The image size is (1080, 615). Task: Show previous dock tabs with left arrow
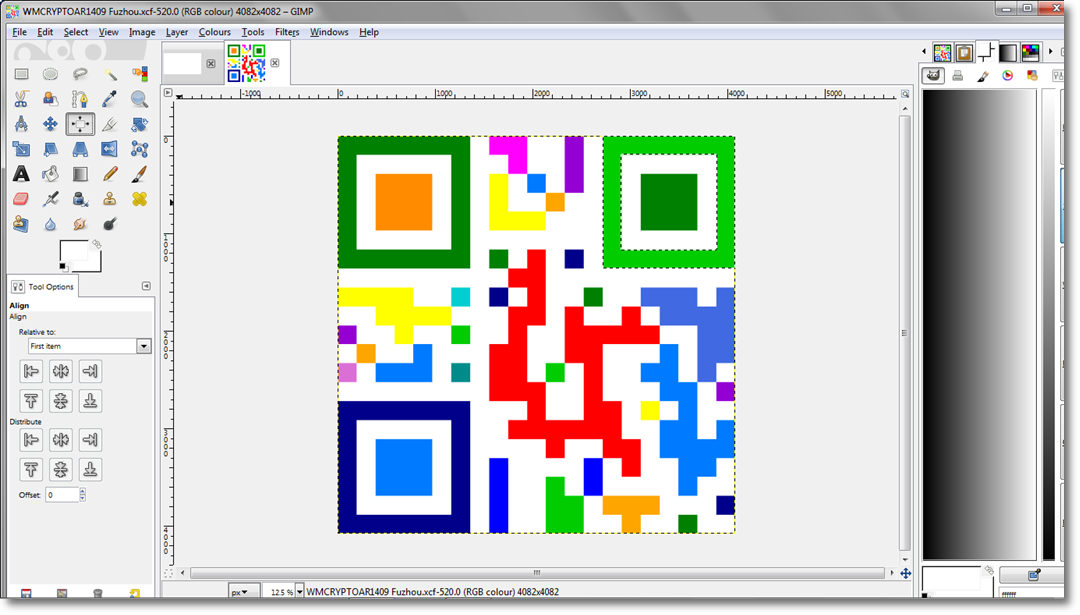(x=924, y=52)
